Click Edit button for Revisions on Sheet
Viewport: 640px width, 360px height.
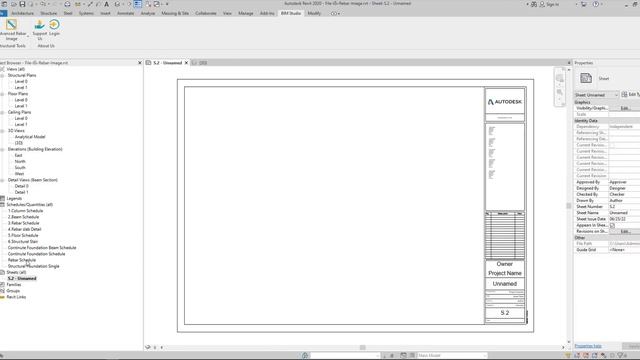(624, 231)
